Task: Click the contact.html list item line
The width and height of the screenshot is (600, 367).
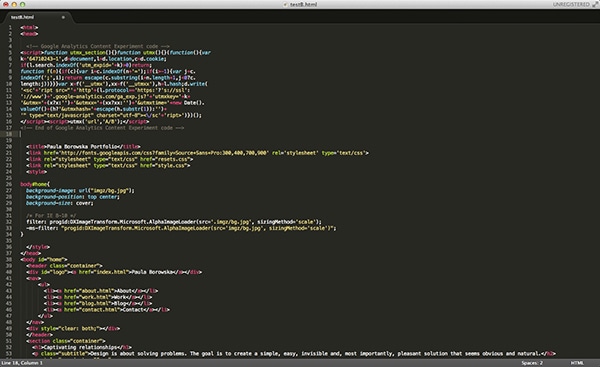Action: click(x=107, y=310)
